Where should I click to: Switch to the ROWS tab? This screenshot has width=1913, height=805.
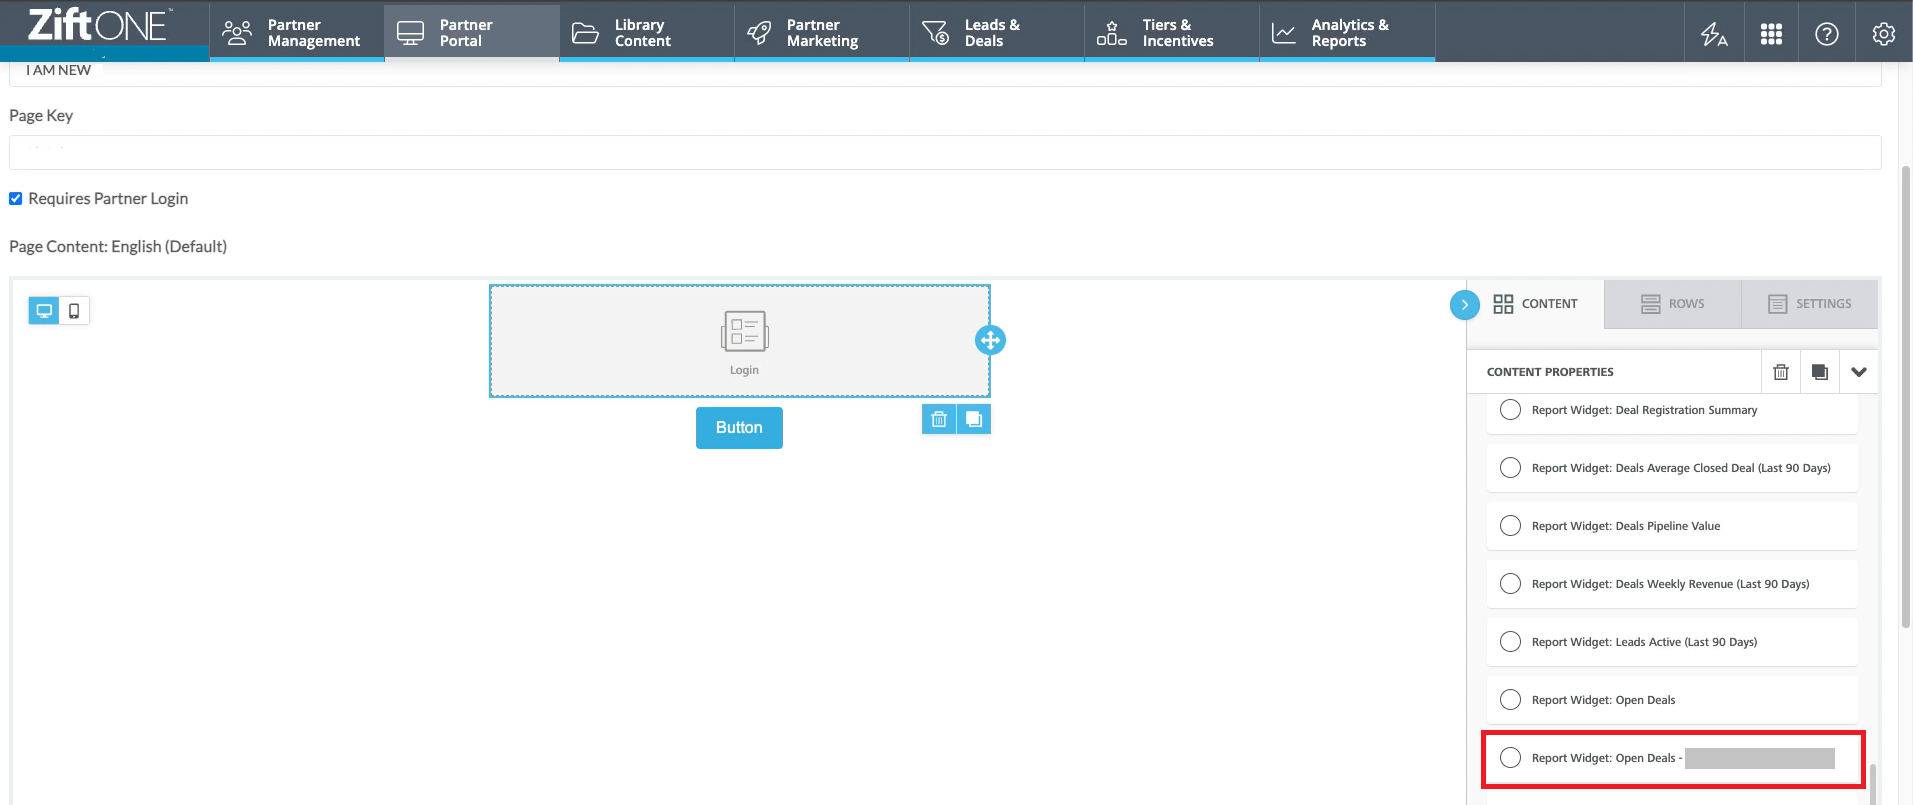tap(1673, 304)
